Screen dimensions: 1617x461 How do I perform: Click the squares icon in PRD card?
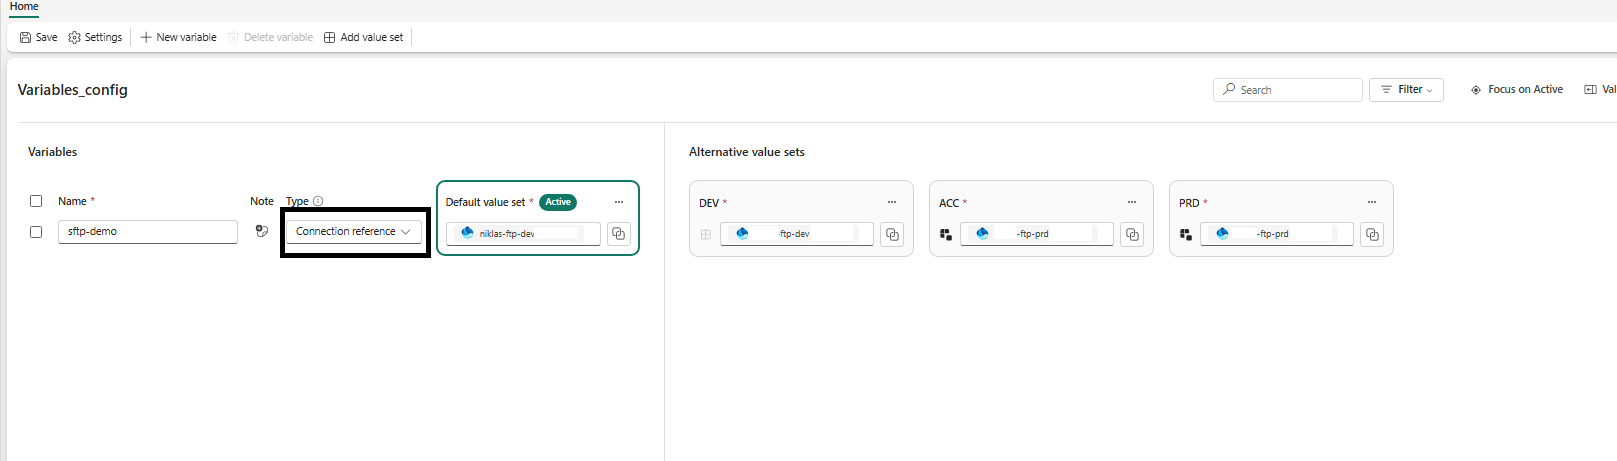click(x=1186, y=235)
